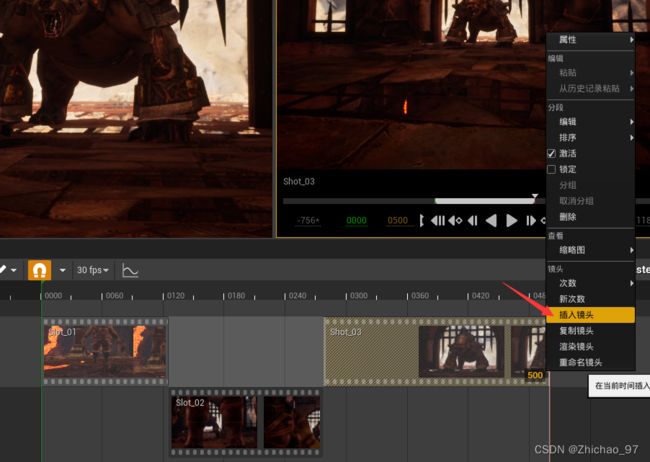
Task: Click the 分组 menu entry
Action: tap(591, 185)
